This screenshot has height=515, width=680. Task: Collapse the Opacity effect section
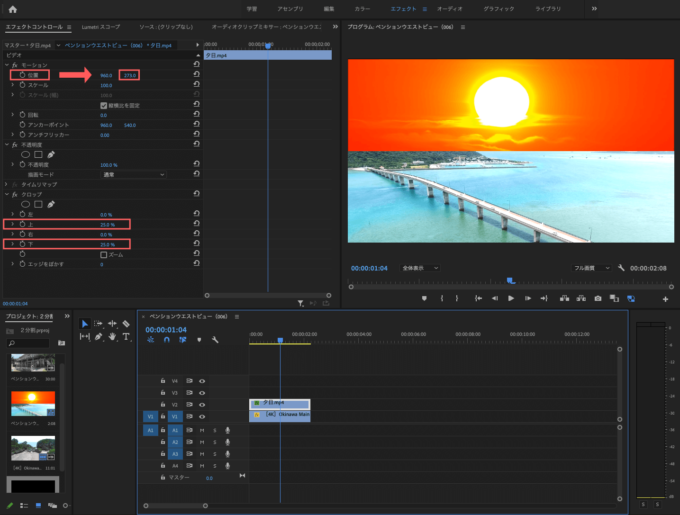coord(7,145)
